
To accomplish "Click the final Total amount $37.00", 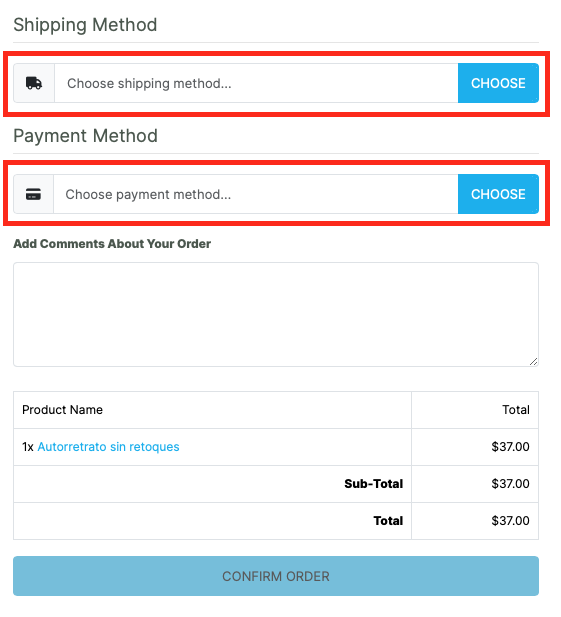I will coord(510,521).
